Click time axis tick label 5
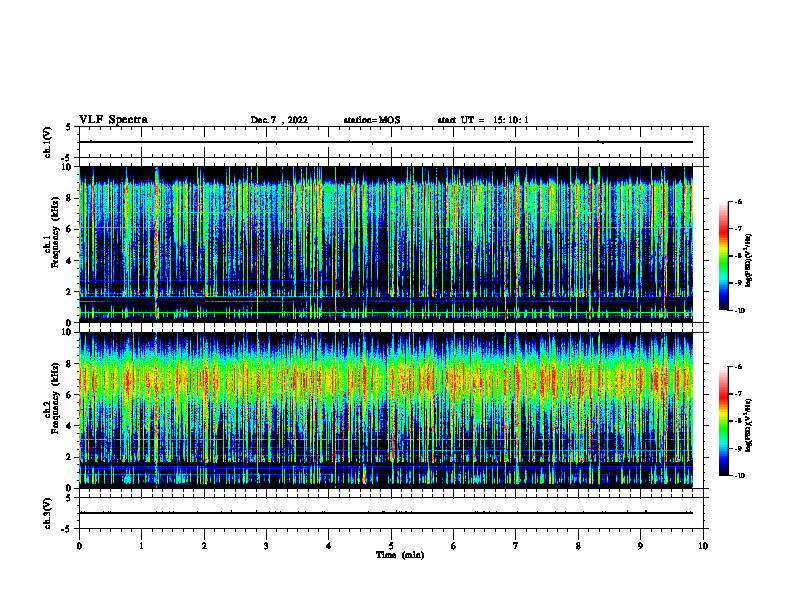Screen dimensions: 792x612 tap(391, 546)
